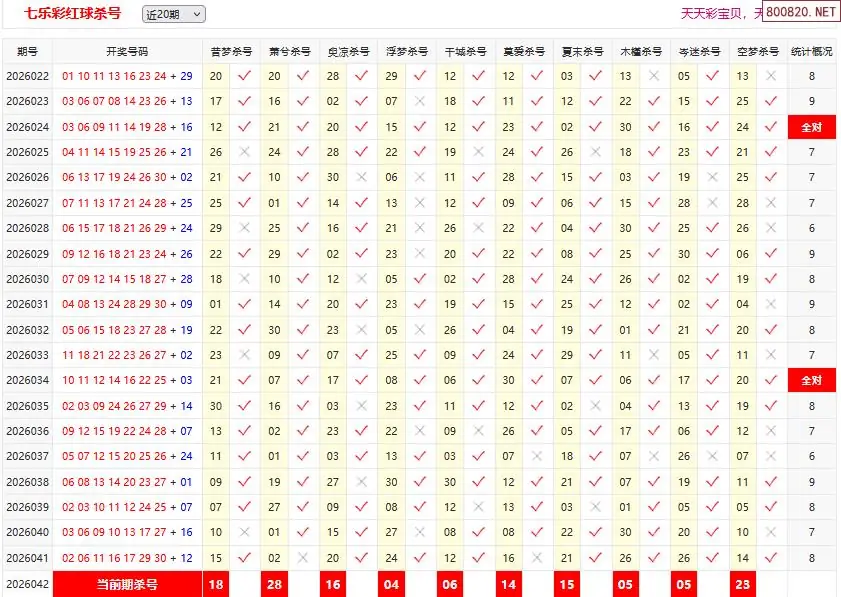Click the X mark in 浮梦杀号 for issue 2026023
The height and width of the screenshot is (597, 841).
(x=420, y=101)
